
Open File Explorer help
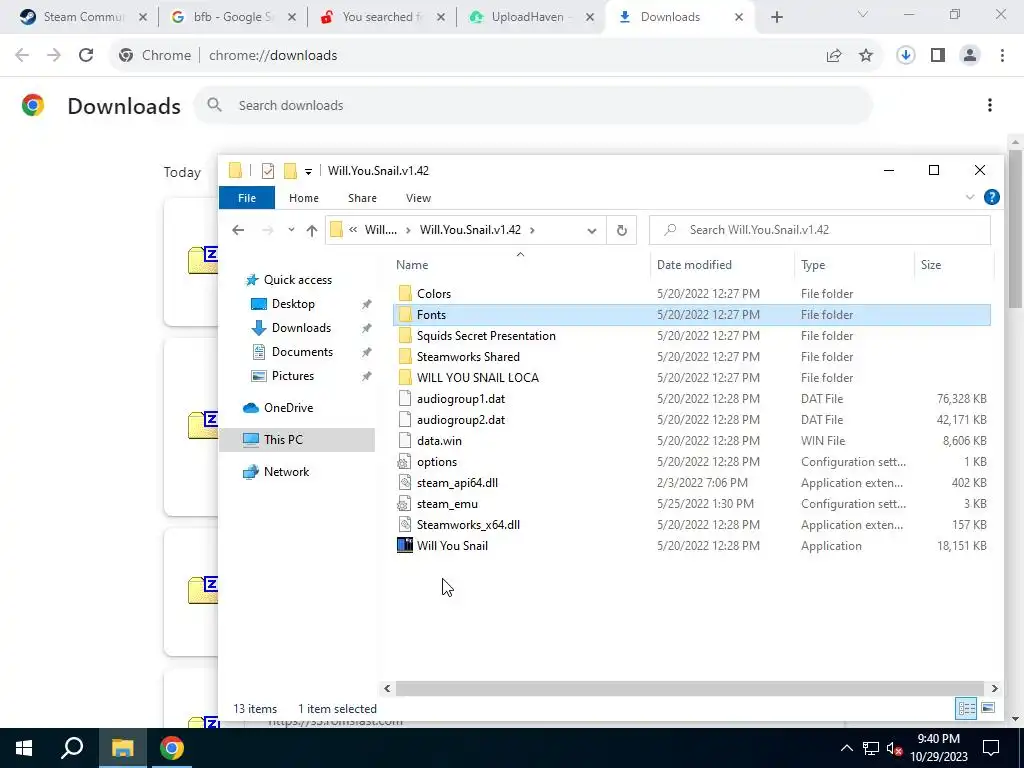point(991,197)
